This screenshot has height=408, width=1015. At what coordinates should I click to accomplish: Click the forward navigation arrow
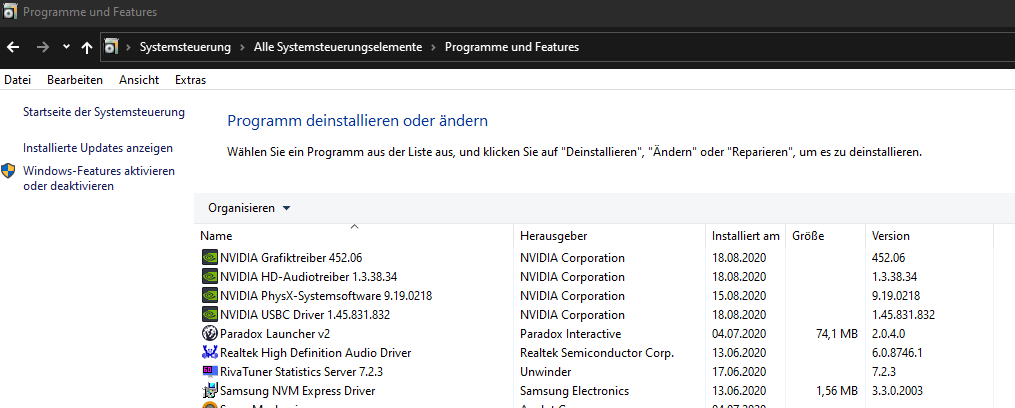(x=43, y=47)
